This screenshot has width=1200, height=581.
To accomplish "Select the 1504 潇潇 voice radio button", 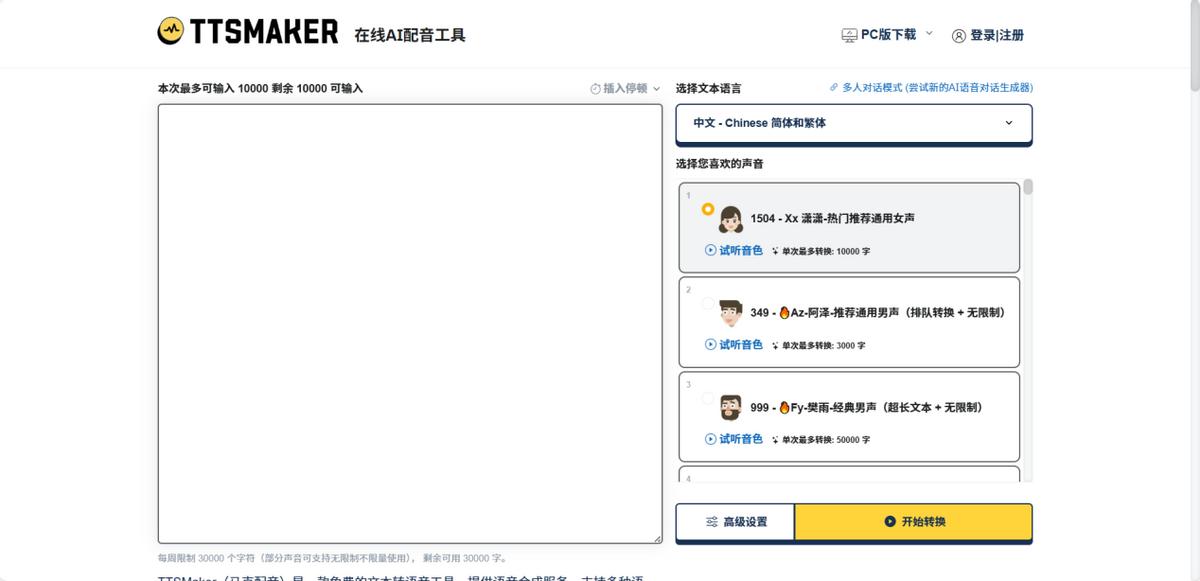I will click(708, 209).
